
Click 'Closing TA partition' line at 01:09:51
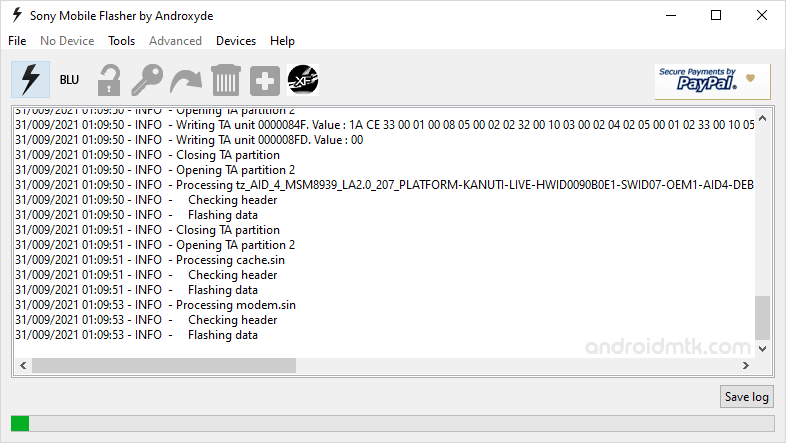tap(147, 230)
